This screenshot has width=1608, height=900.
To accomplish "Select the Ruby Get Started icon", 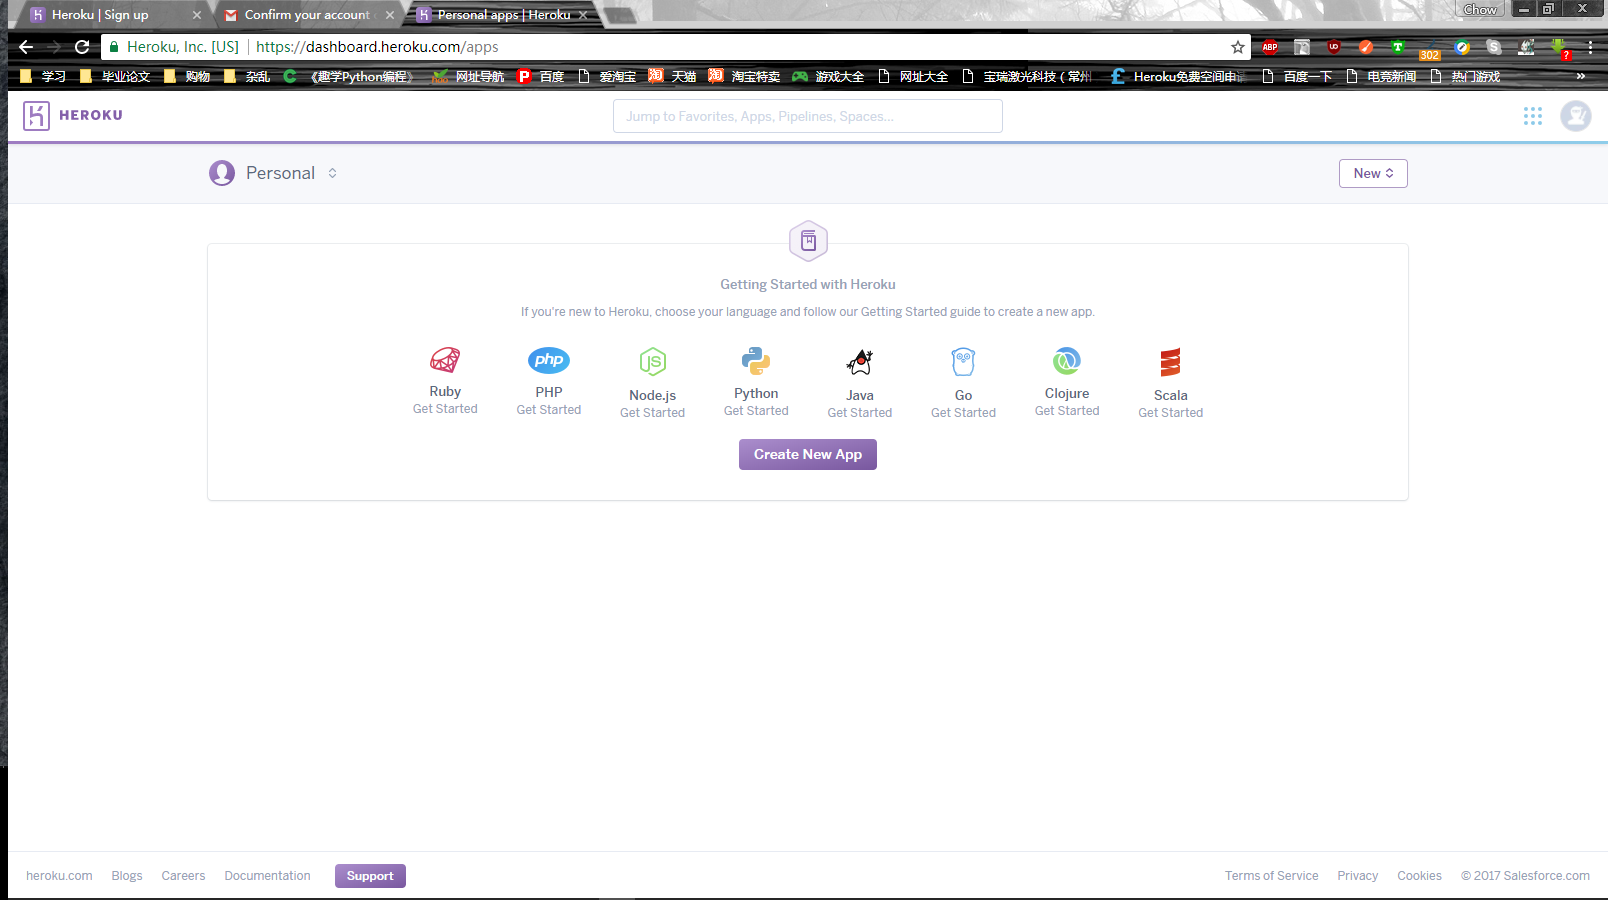I will [x=445, y=362].
